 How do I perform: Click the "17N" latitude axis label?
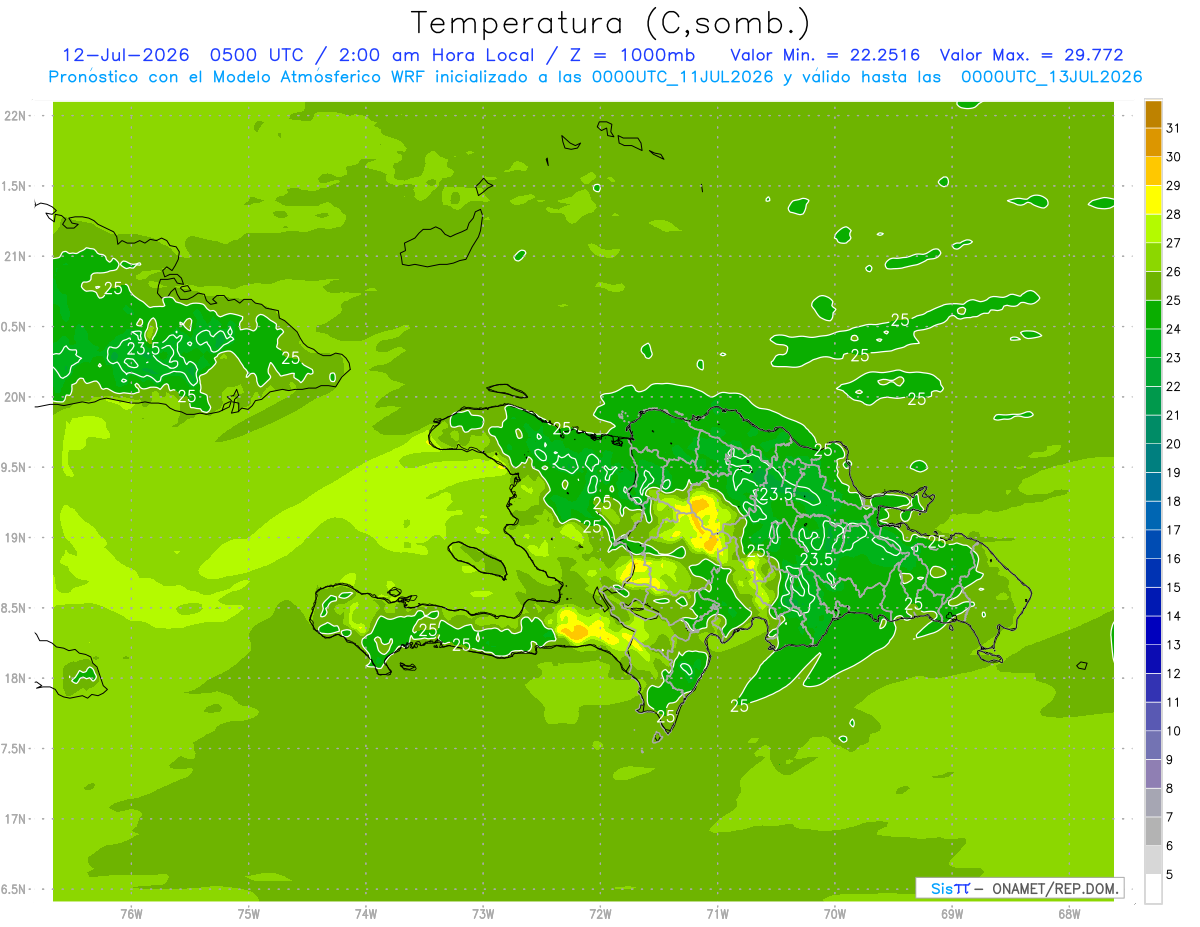point(14,820)
